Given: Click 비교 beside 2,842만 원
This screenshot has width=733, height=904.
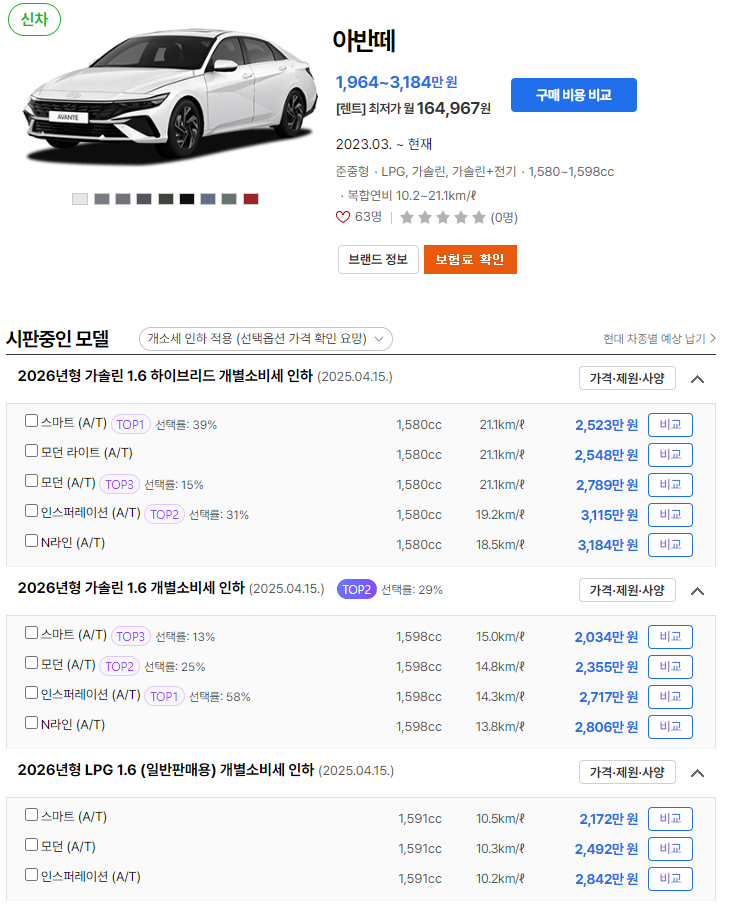Looking at the screenshot, I should [670, 879].
